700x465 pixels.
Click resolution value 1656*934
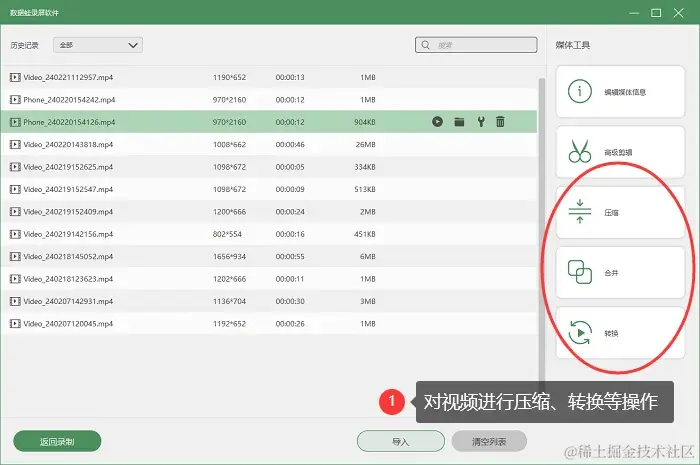tap(229, 257)
